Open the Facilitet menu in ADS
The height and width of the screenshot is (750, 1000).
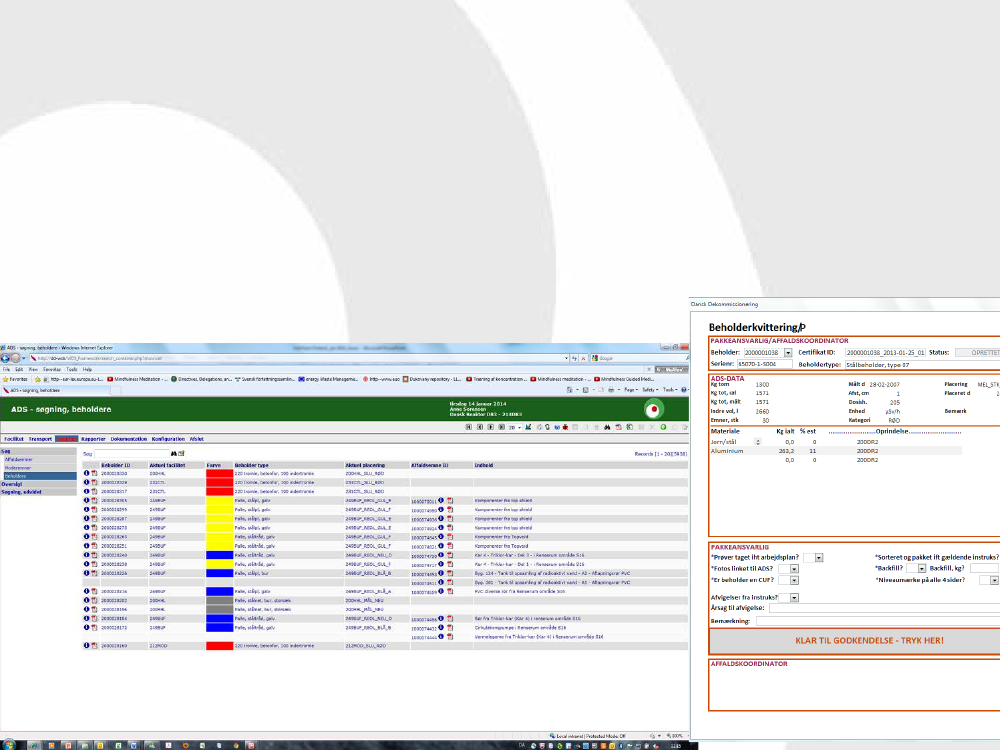tap(14, 439)
